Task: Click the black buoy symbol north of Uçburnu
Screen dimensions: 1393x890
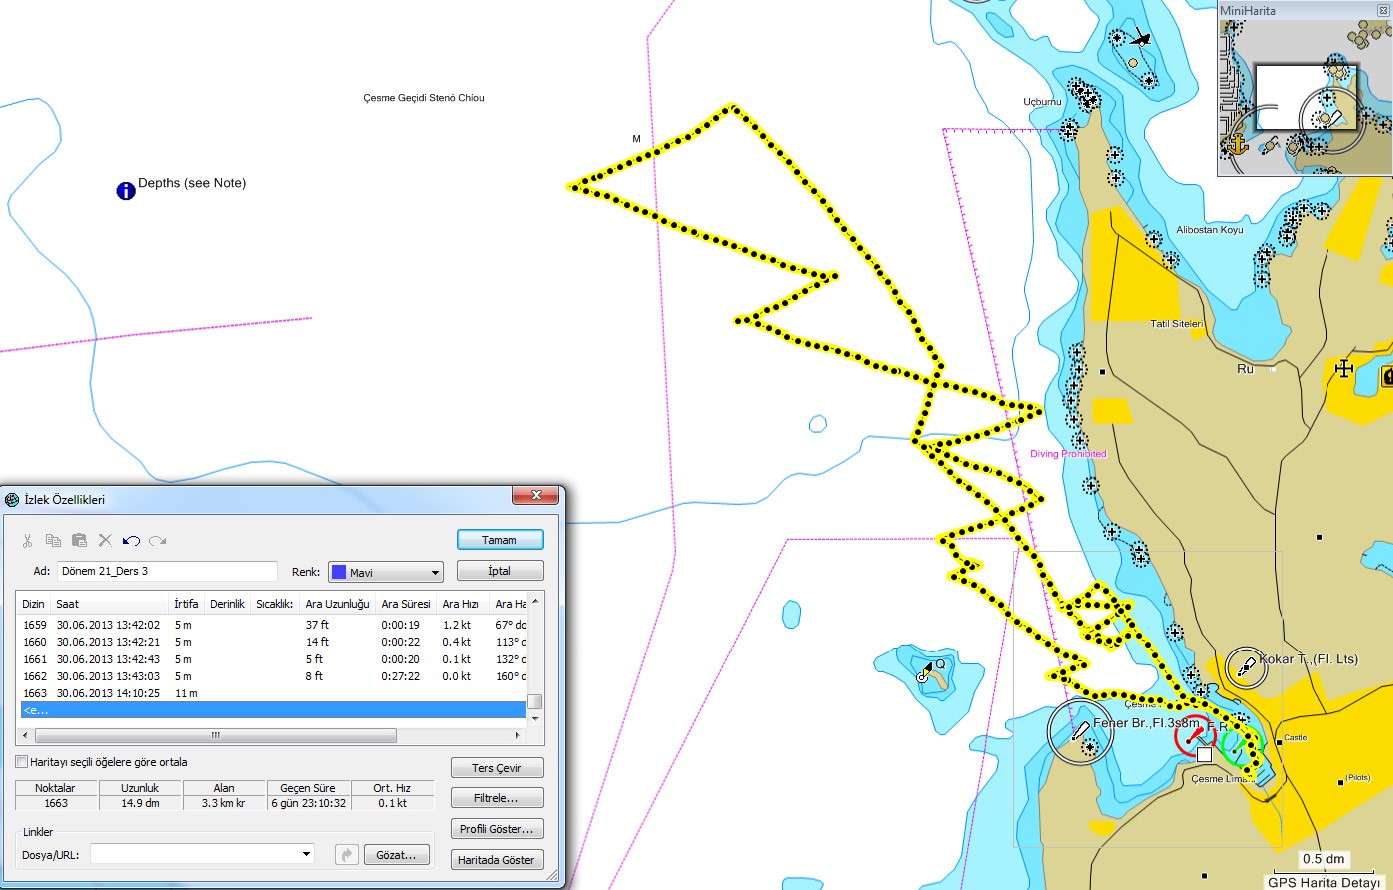Action: [1139, 39]
